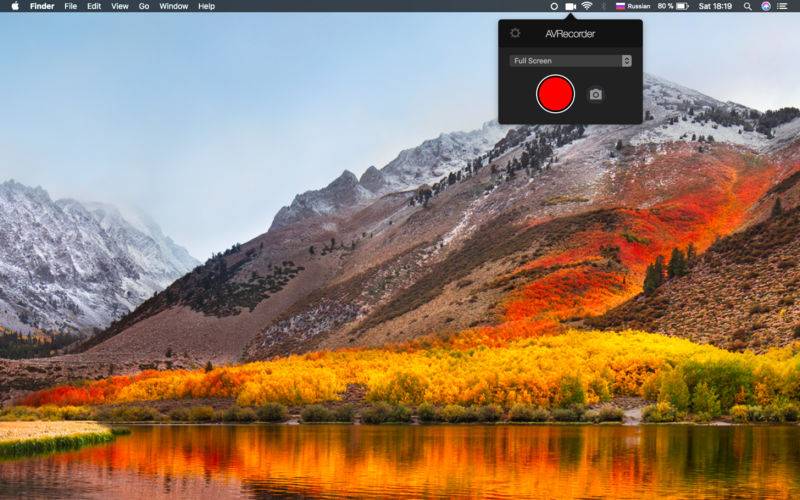Open the Edit menu
The height and width of the screenshot is (500, 800).
94,6
